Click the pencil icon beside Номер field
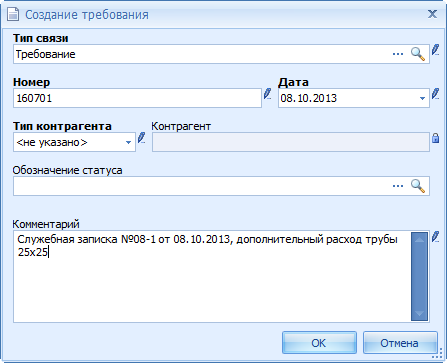The height and width of the screenshot is (363, 447). click(x=267, y=94)
